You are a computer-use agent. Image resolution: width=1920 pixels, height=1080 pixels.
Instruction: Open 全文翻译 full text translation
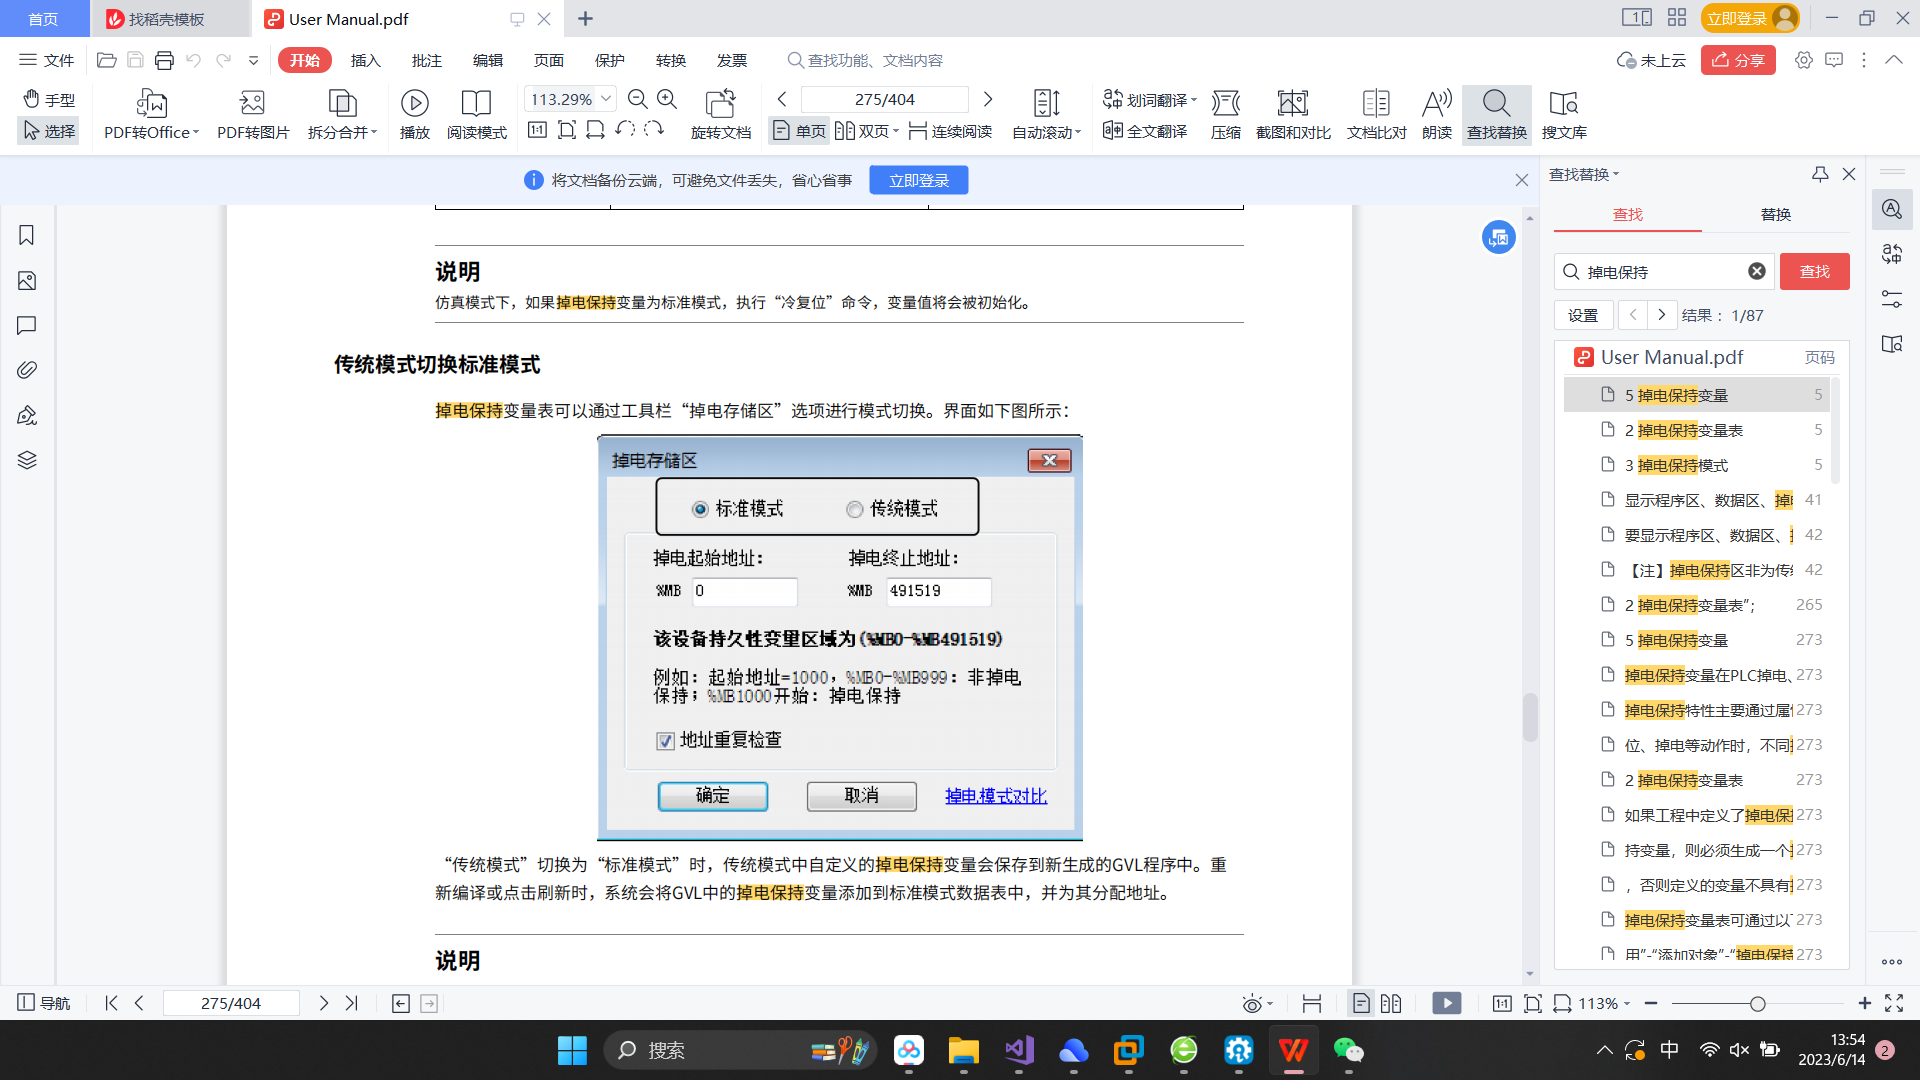[x=1145, y=131]
